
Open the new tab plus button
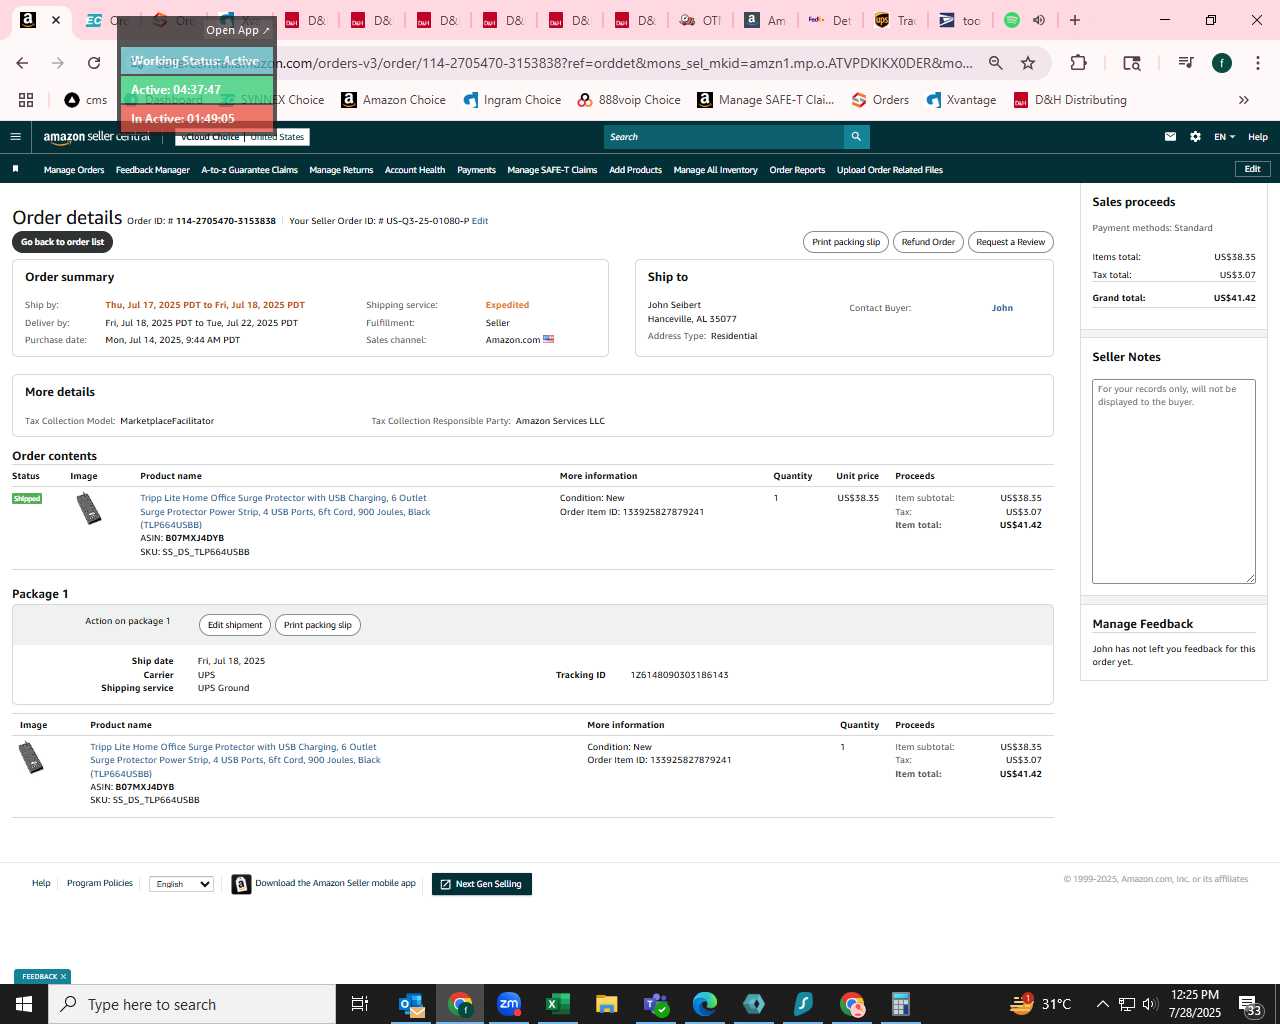pyautogui.click(x=1075, y=20)
